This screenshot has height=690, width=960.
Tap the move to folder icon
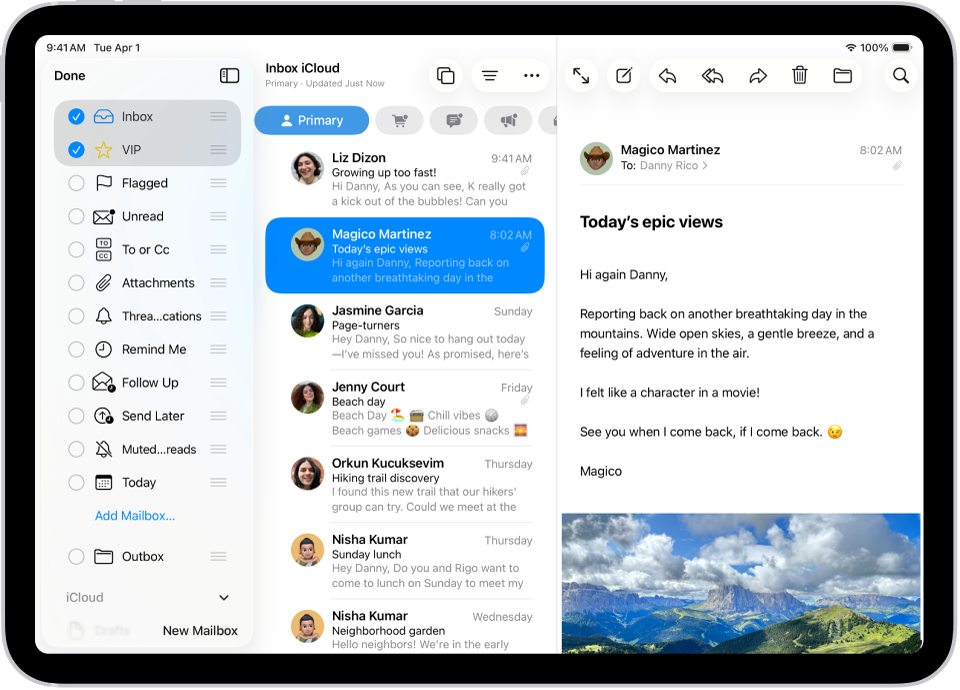tap(842, 75)
